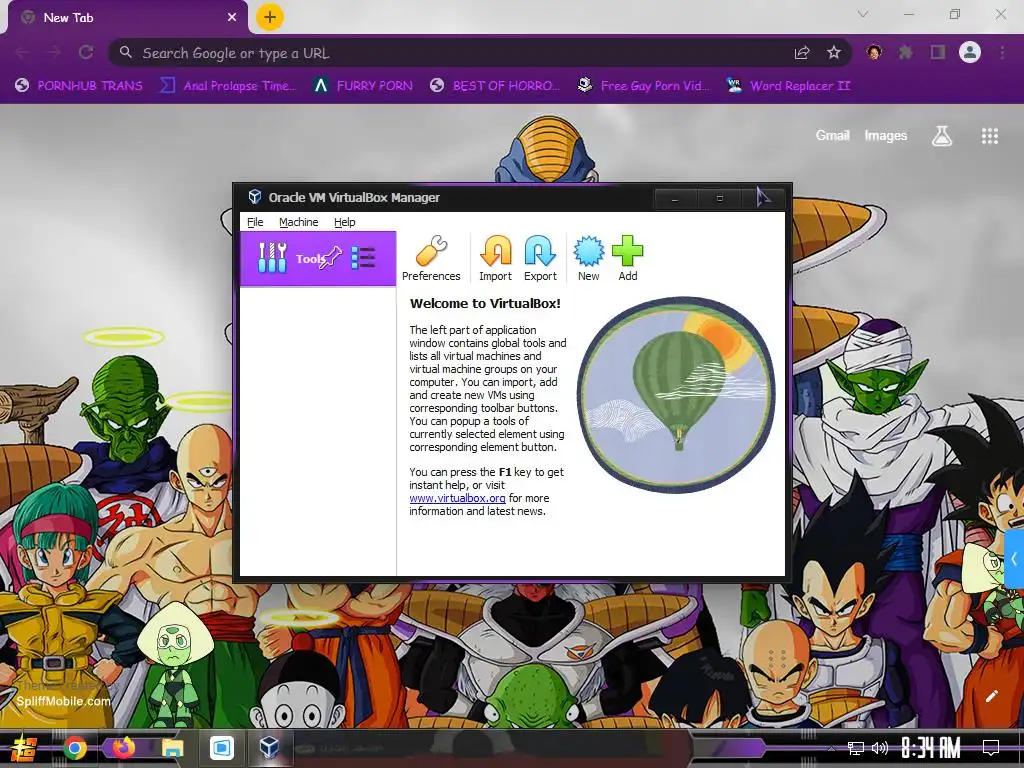Click the share page icon in address bar
Viewport: 1024px width, 768px height.
coord(802,53)
